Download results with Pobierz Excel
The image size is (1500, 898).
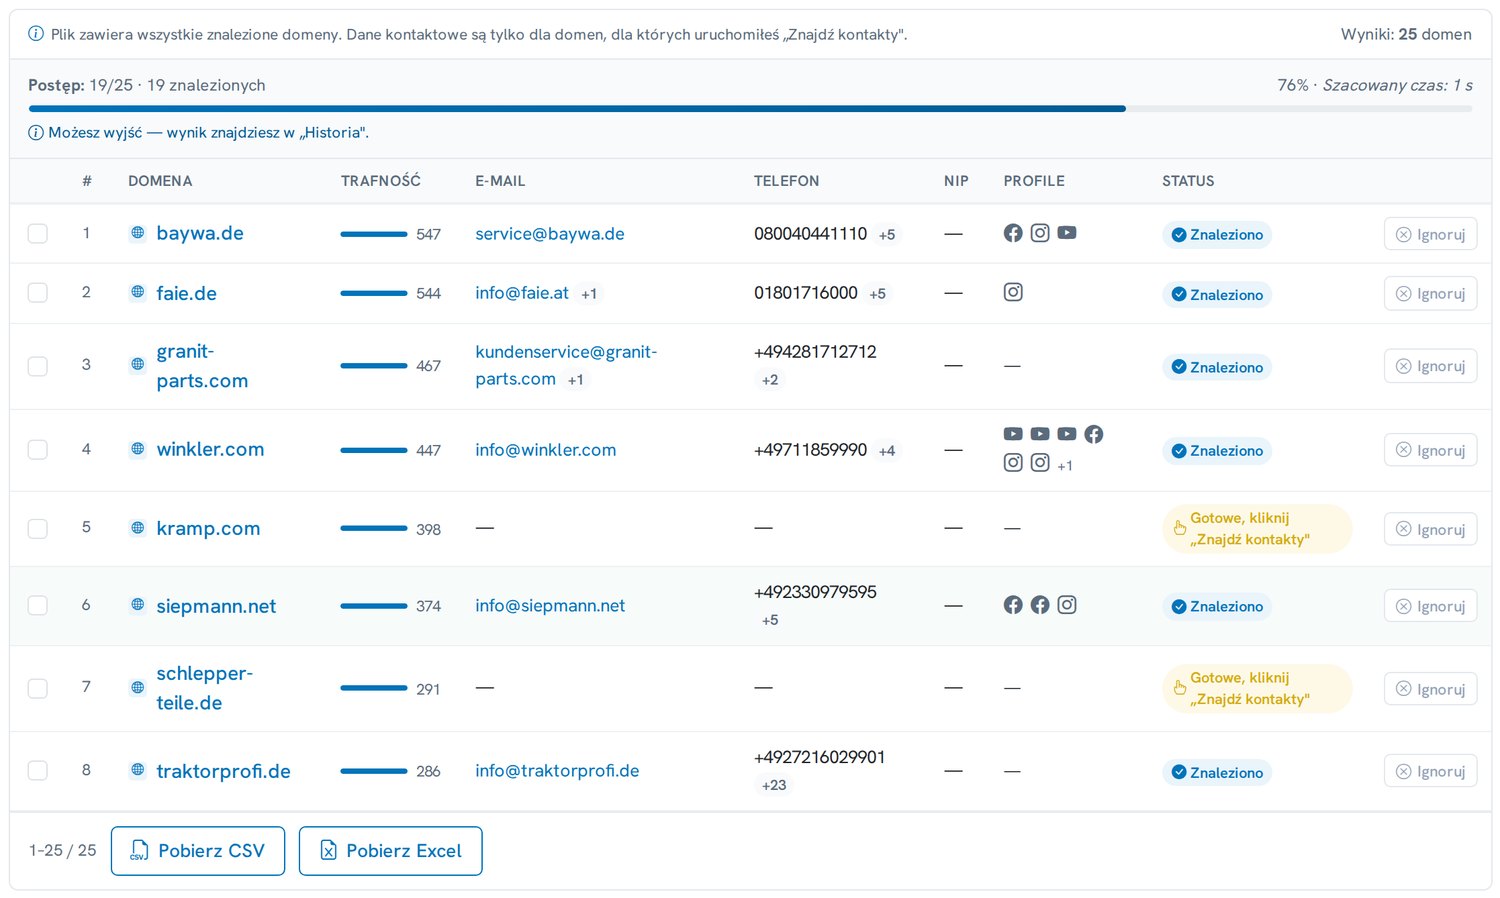click(391, 851)
